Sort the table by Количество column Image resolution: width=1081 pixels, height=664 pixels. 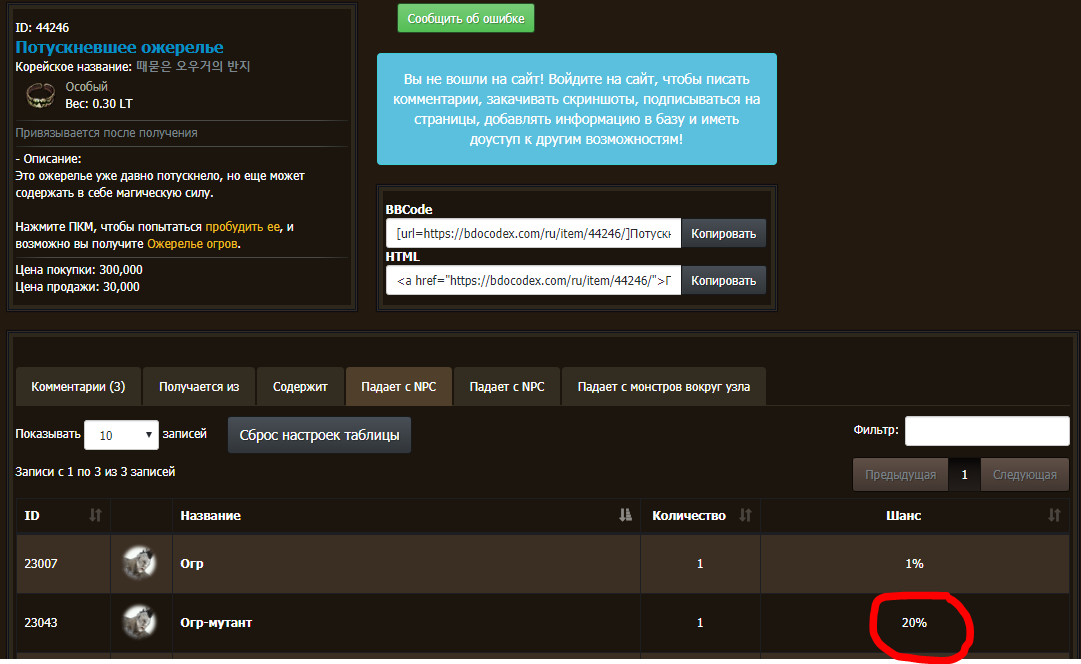point(700,515)
